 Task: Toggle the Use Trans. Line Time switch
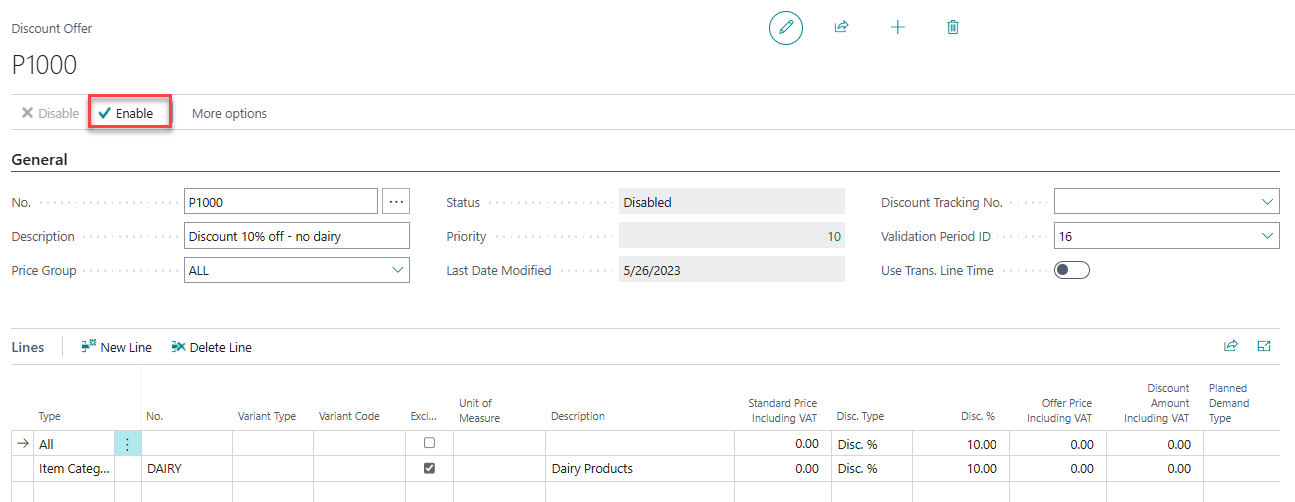tap(1071, 270)
